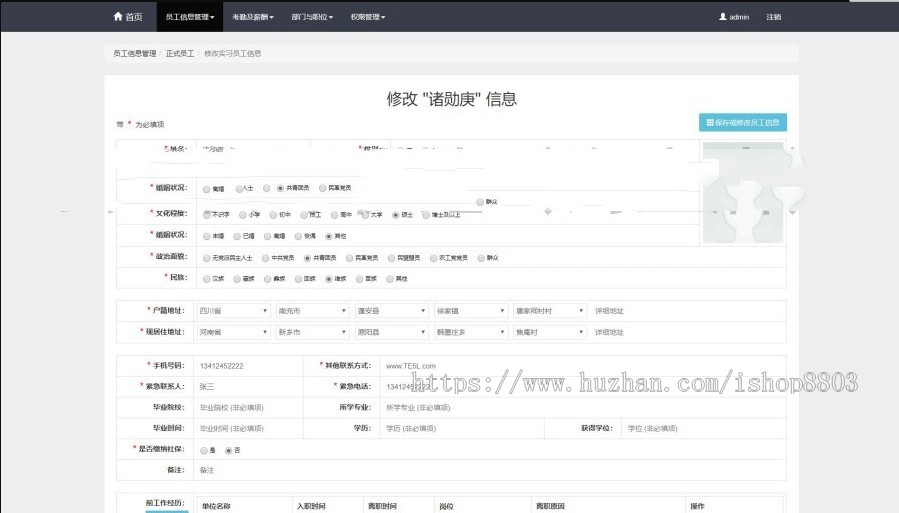Click the 毕业院校 input field

point(249,408)
